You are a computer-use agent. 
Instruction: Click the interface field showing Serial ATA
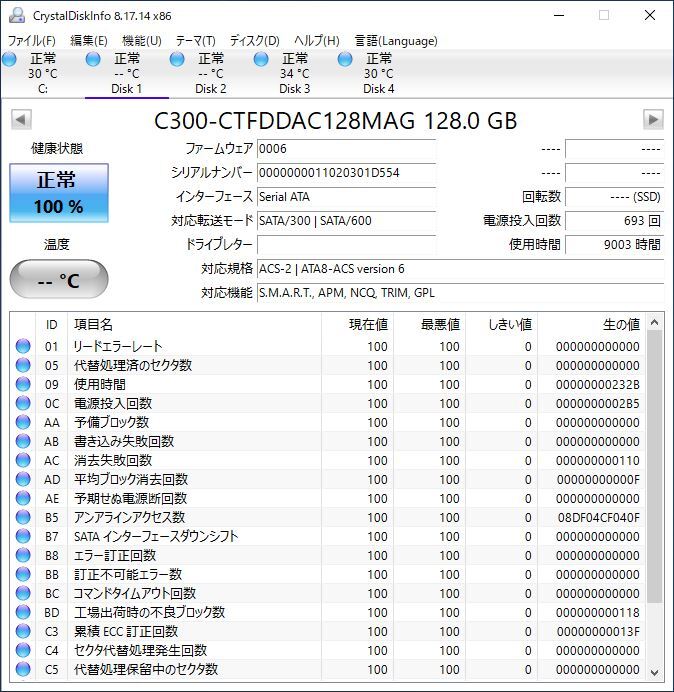346,196
